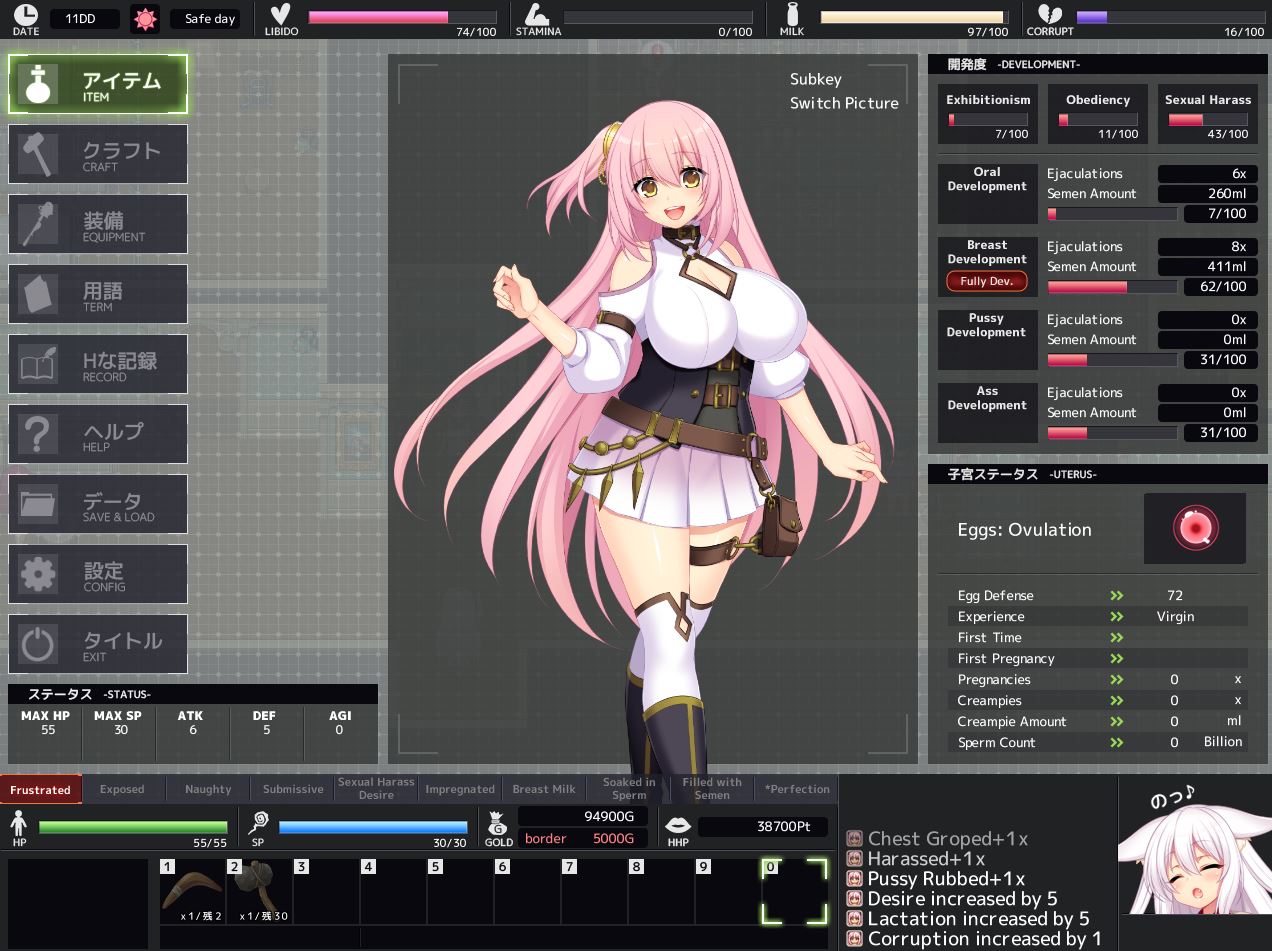Screen dimensions: 1272x951
Task: Click the Craft hammer icon
Action: [38, 154]
